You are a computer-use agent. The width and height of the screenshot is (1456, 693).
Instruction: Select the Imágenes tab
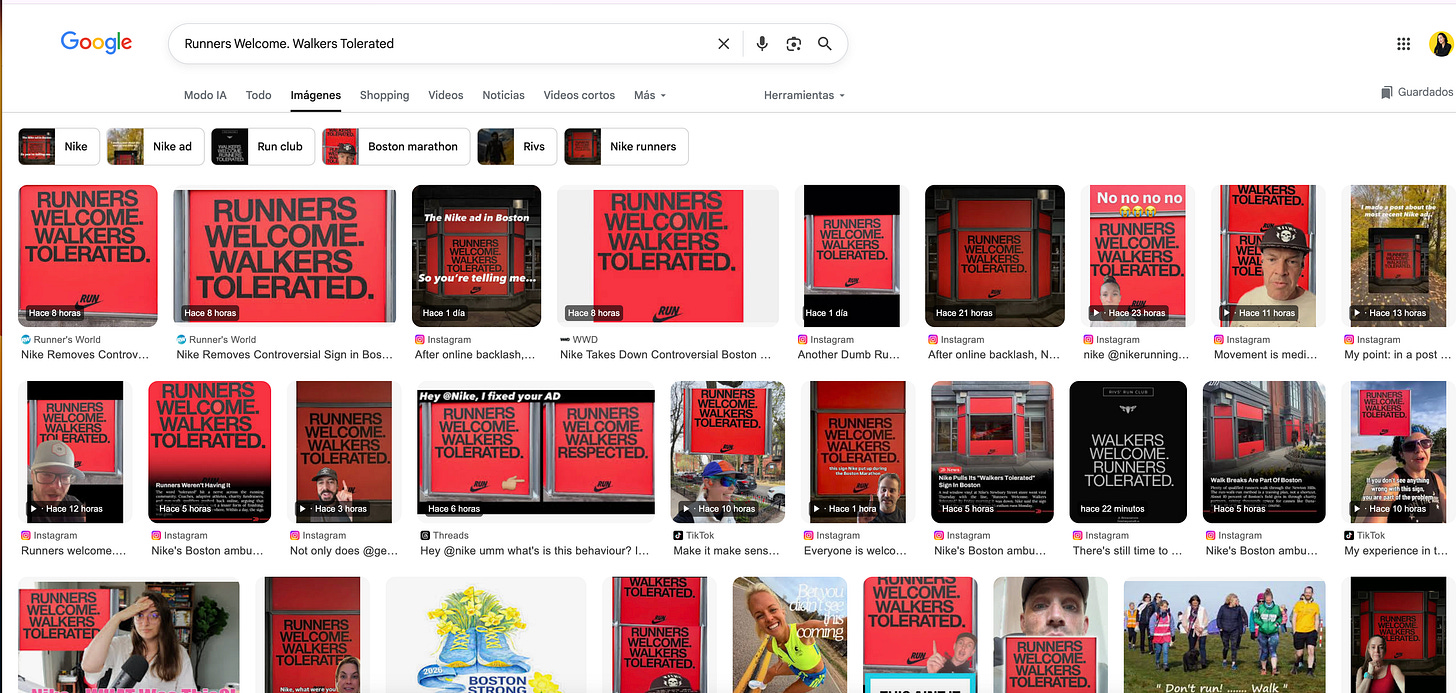315,95
